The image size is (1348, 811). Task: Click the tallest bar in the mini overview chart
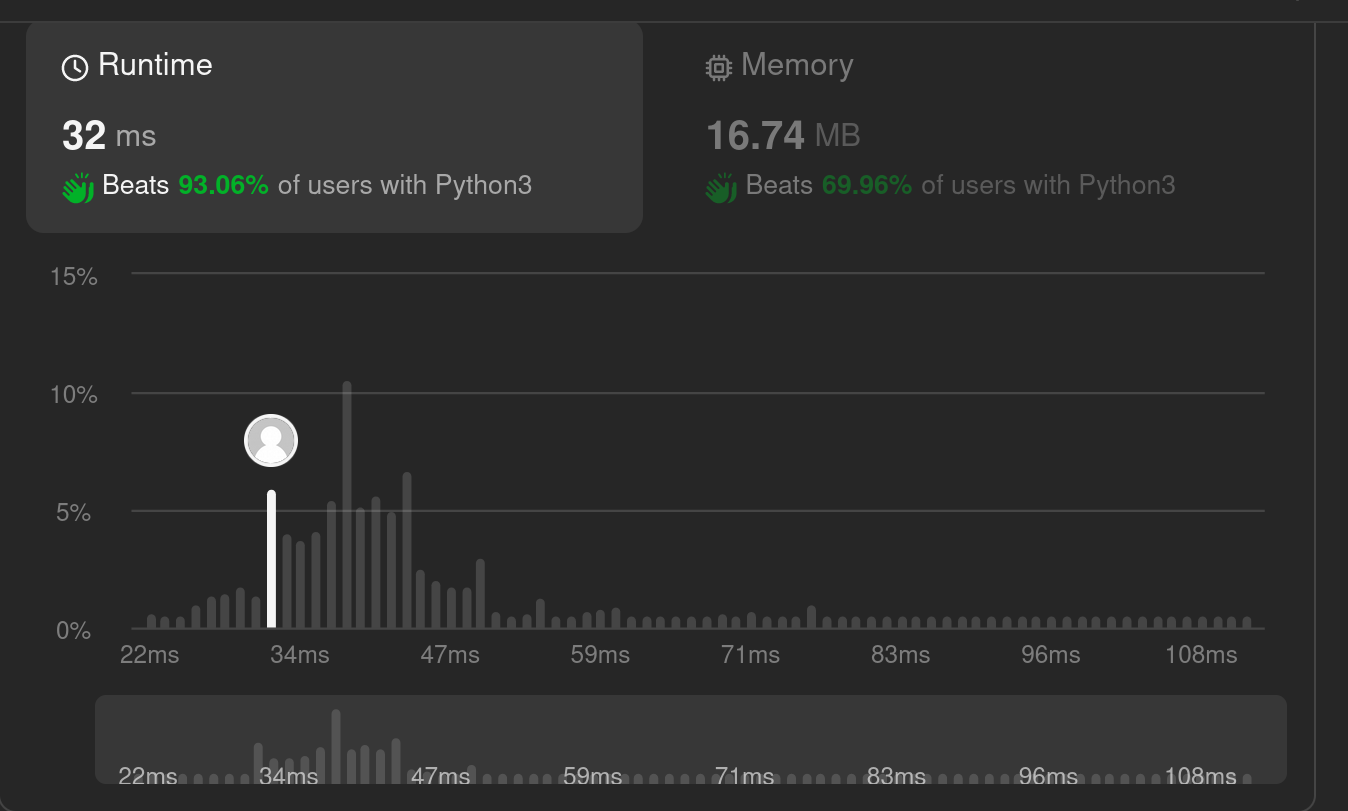click(336, 745)
